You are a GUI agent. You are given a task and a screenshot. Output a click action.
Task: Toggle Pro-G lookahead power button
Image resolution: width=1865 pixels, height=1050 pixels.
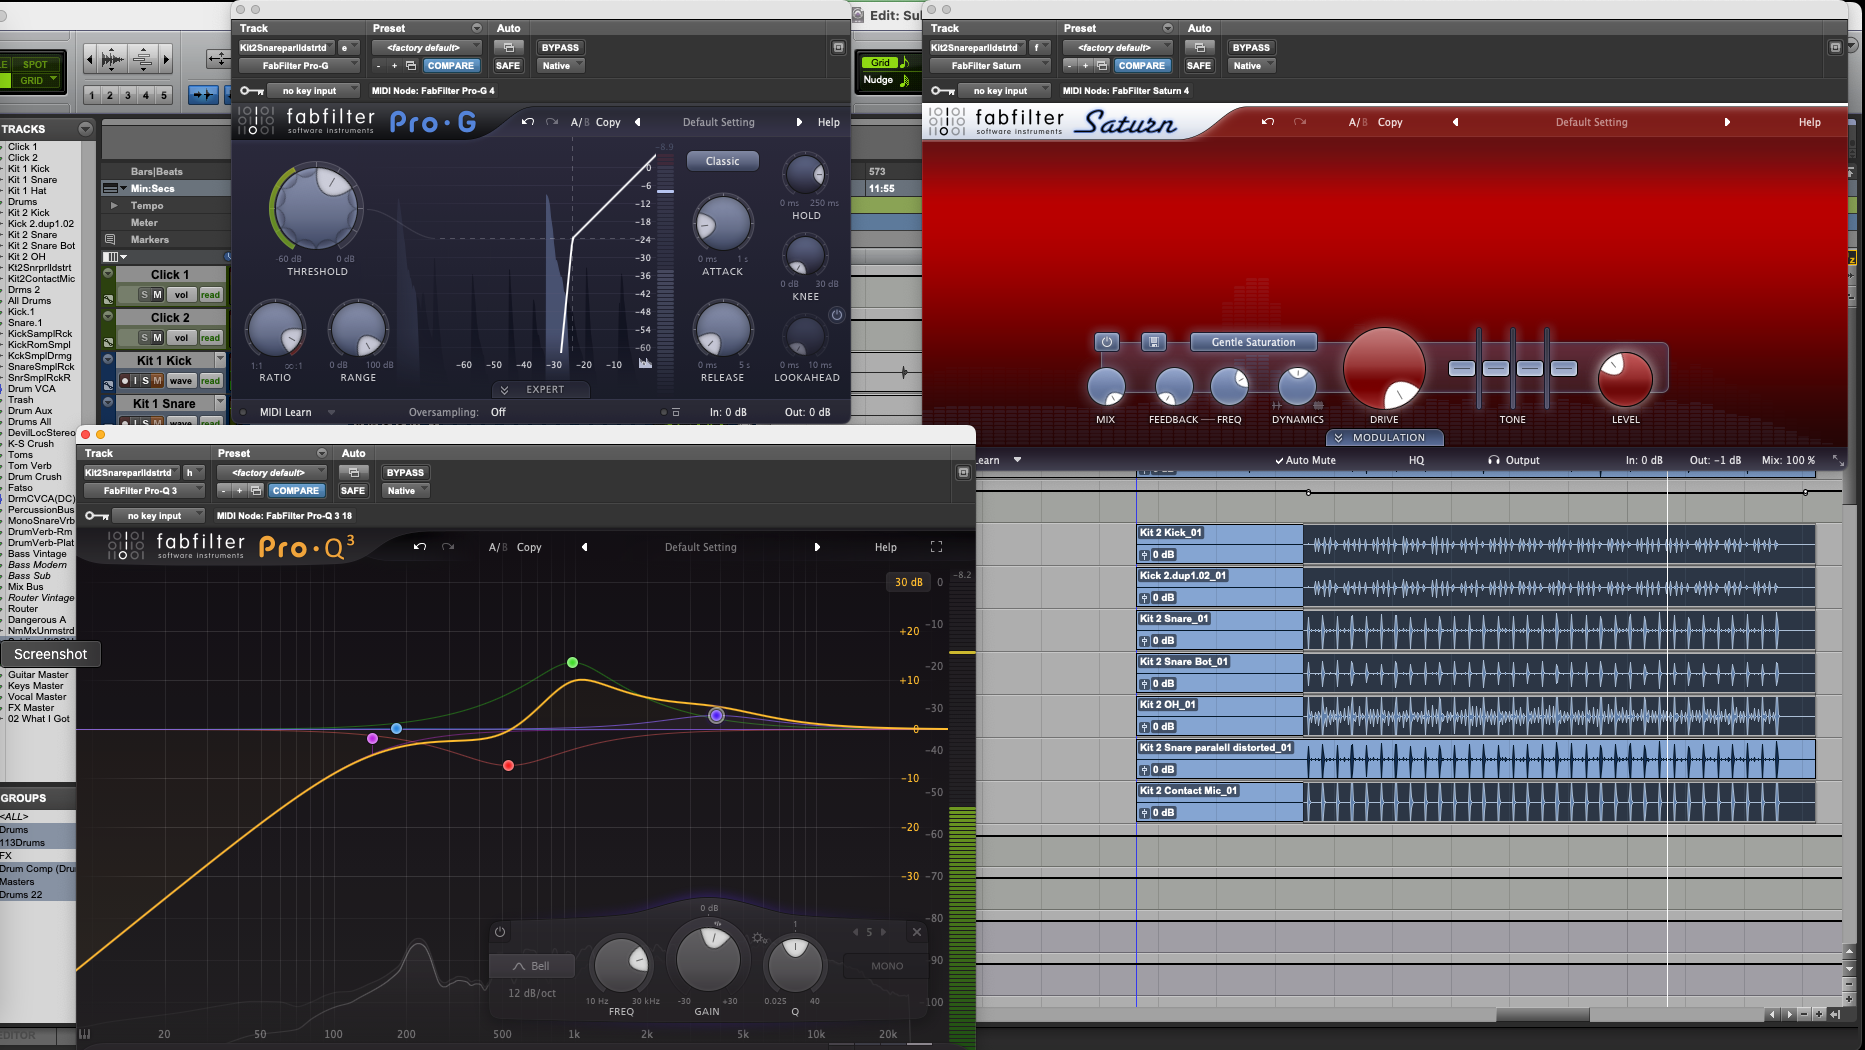pos(837,315)
